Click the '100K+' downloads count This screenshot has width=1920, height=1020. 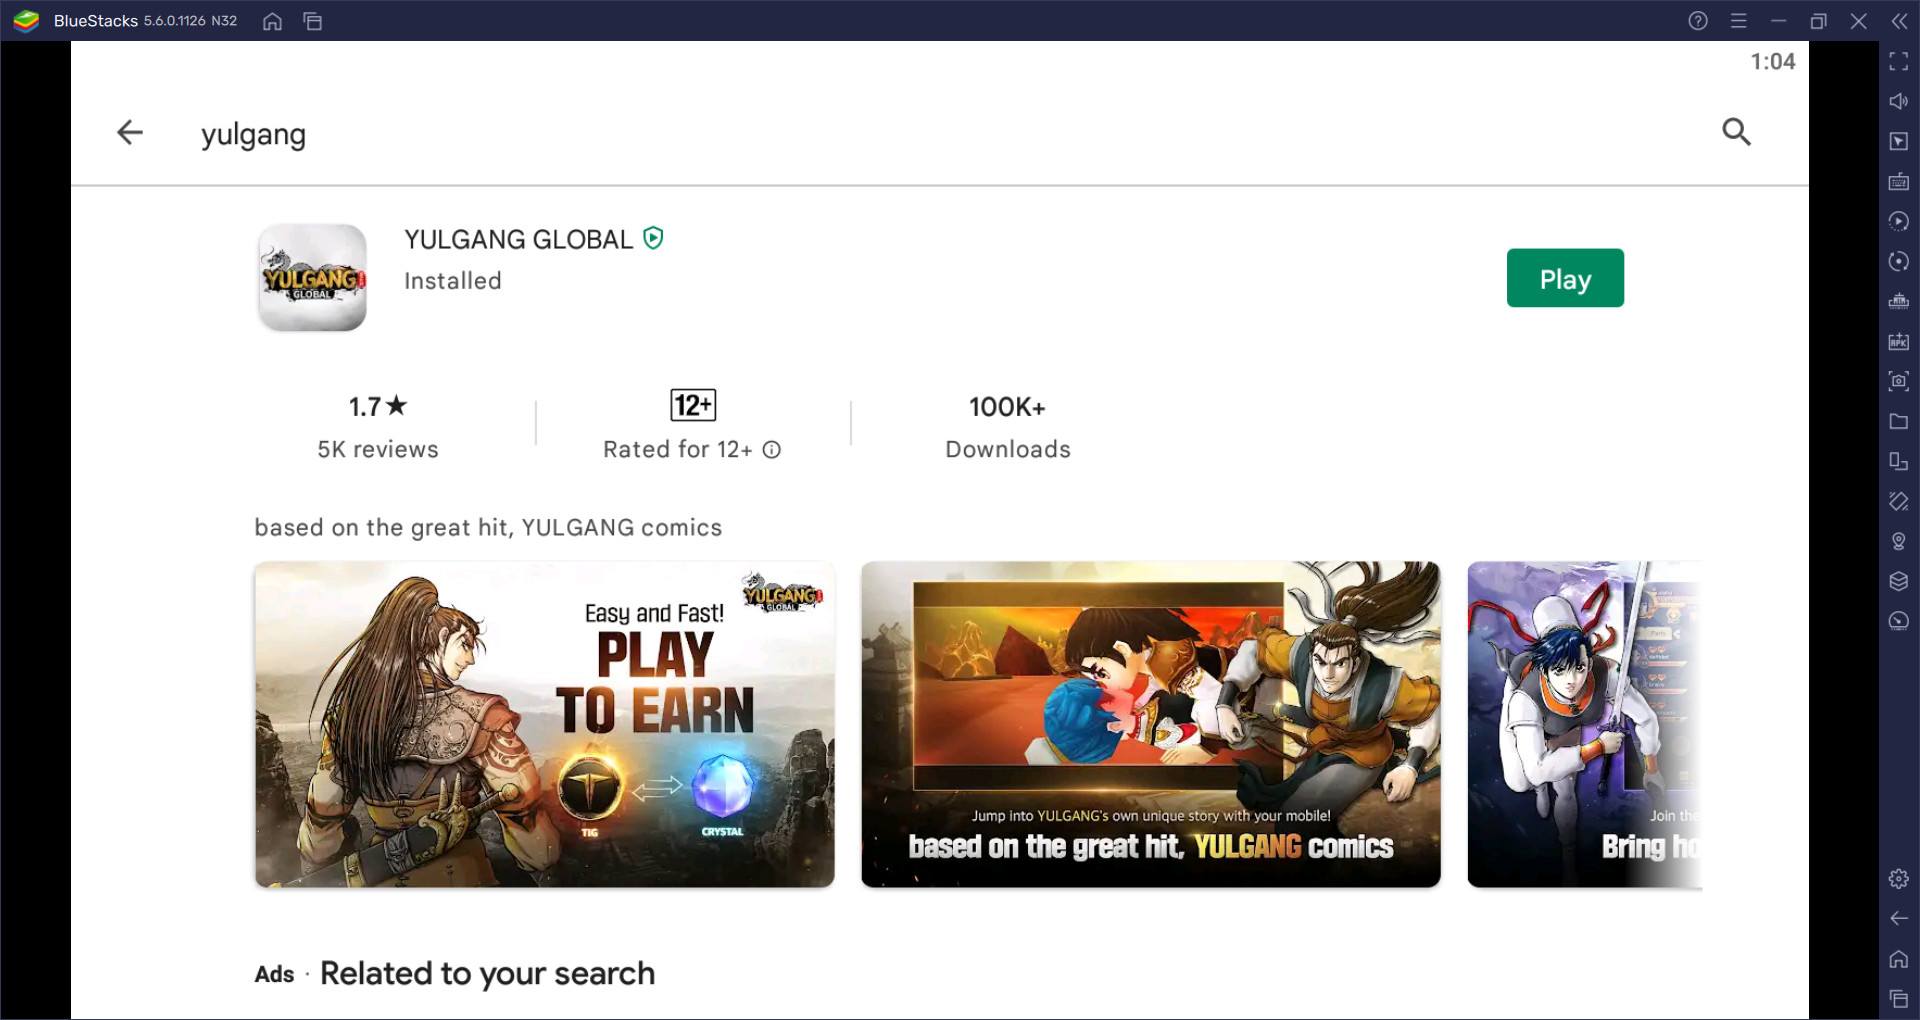click(x=1007, y=407)
